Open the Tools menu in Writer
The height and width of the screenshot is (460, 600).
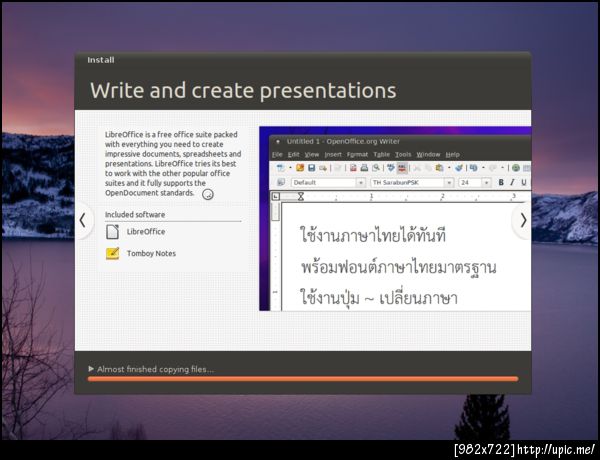click(403, 155)
